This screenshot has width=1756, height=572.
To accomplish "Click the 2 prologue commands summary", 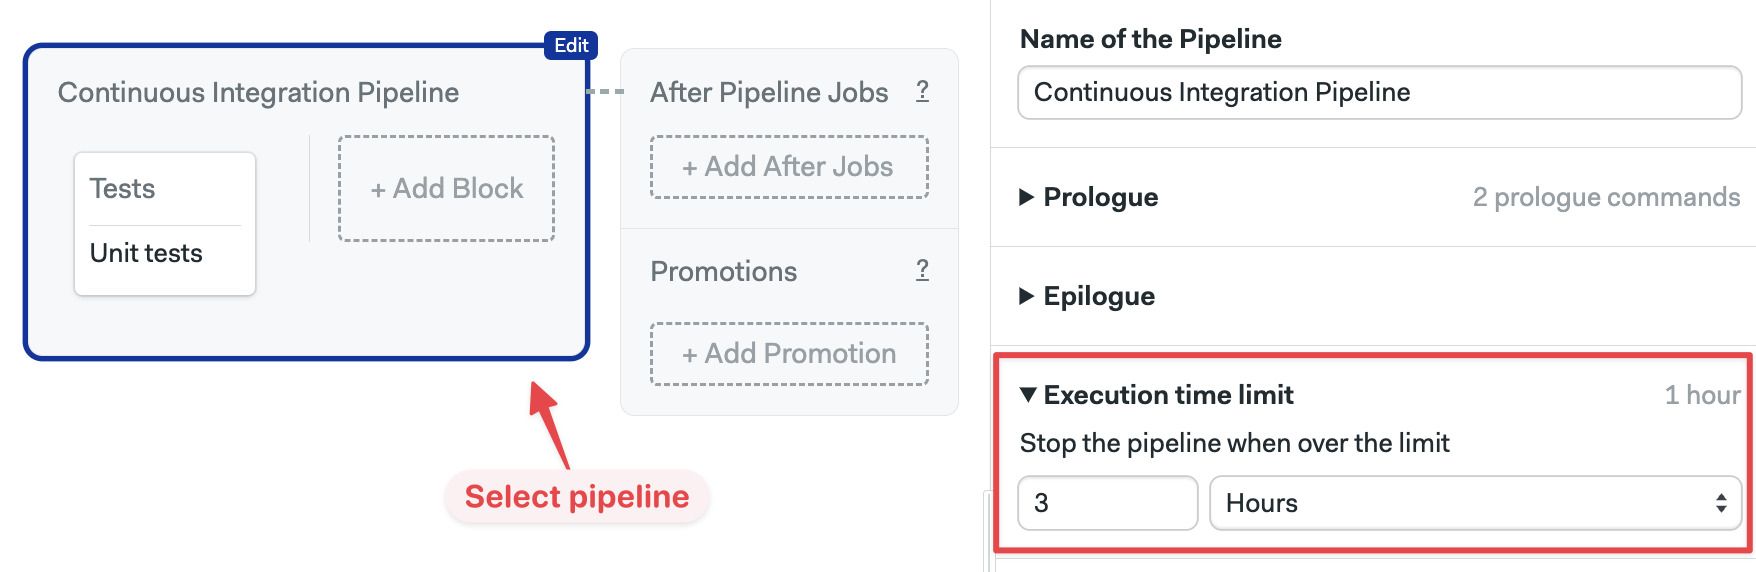I will click(1606, 197).
